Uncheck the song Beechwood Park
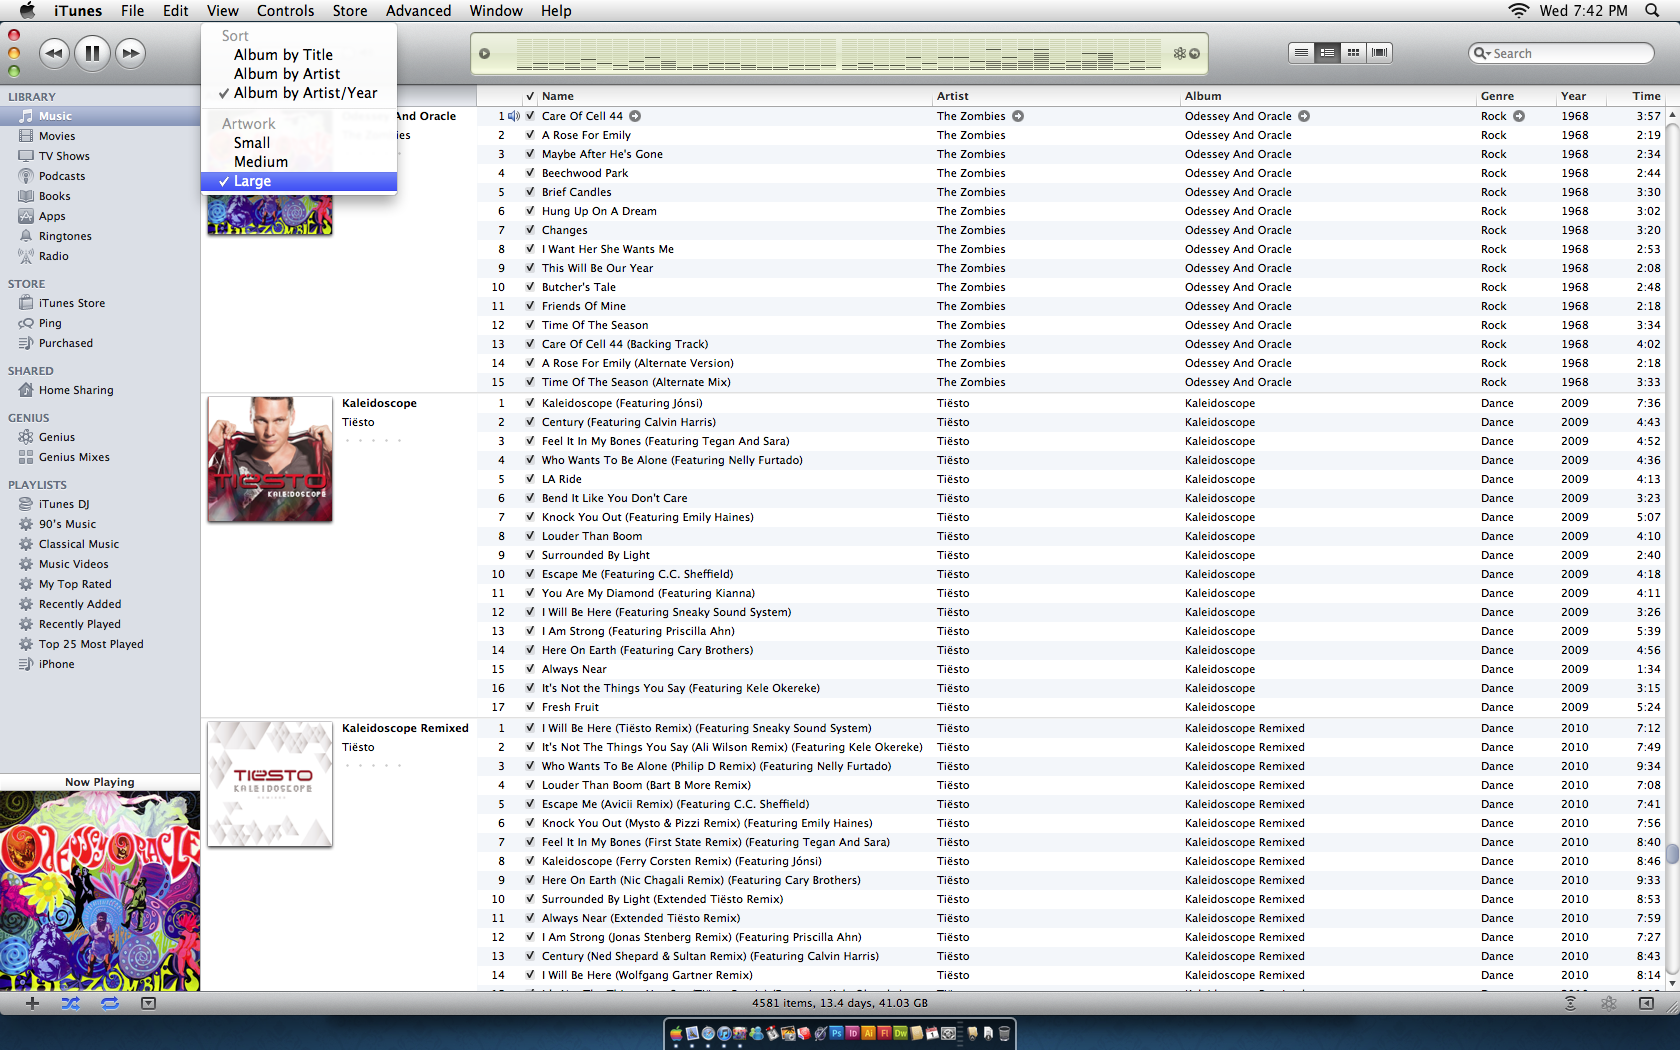This screenshot has width=1680, height=1050. (530, 173)
